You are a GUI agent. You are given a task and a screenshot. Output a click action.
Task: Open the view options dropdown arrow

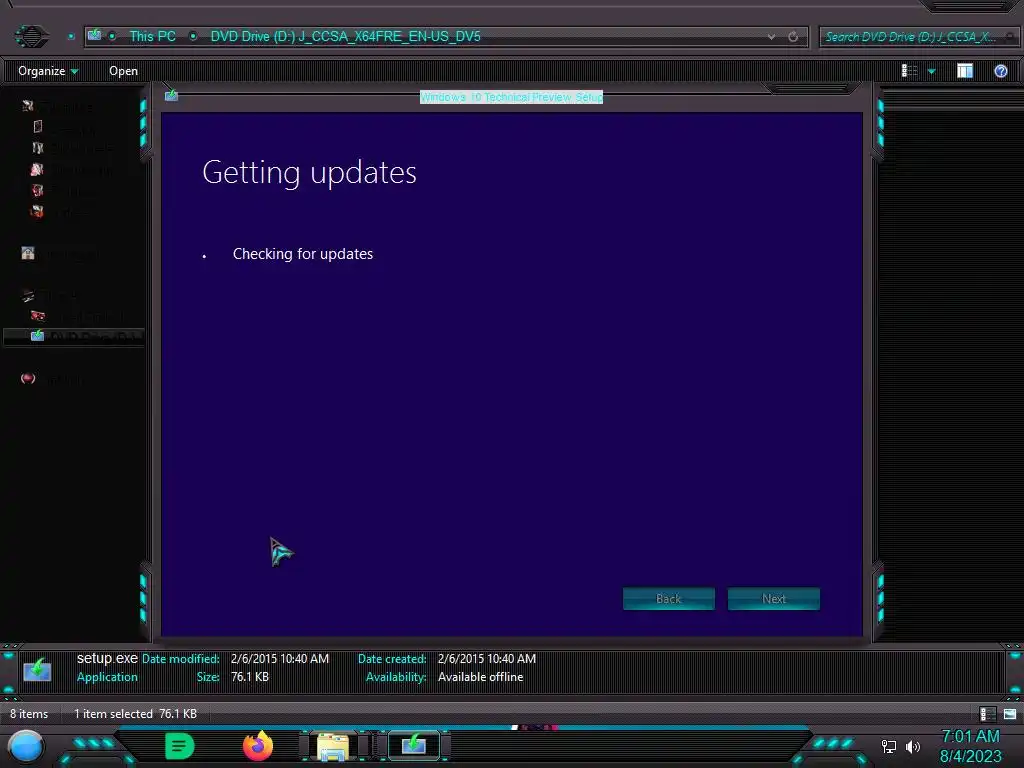tap(931, 71)
